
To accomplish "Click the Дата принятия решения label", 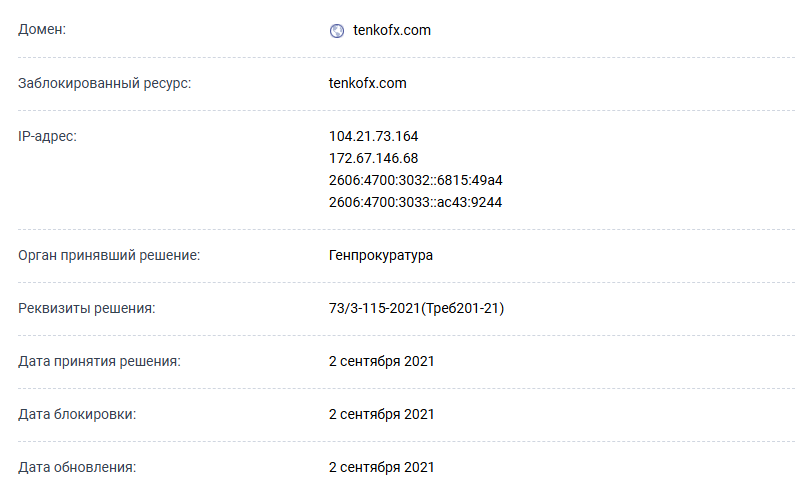I will [x=99, y=361].
